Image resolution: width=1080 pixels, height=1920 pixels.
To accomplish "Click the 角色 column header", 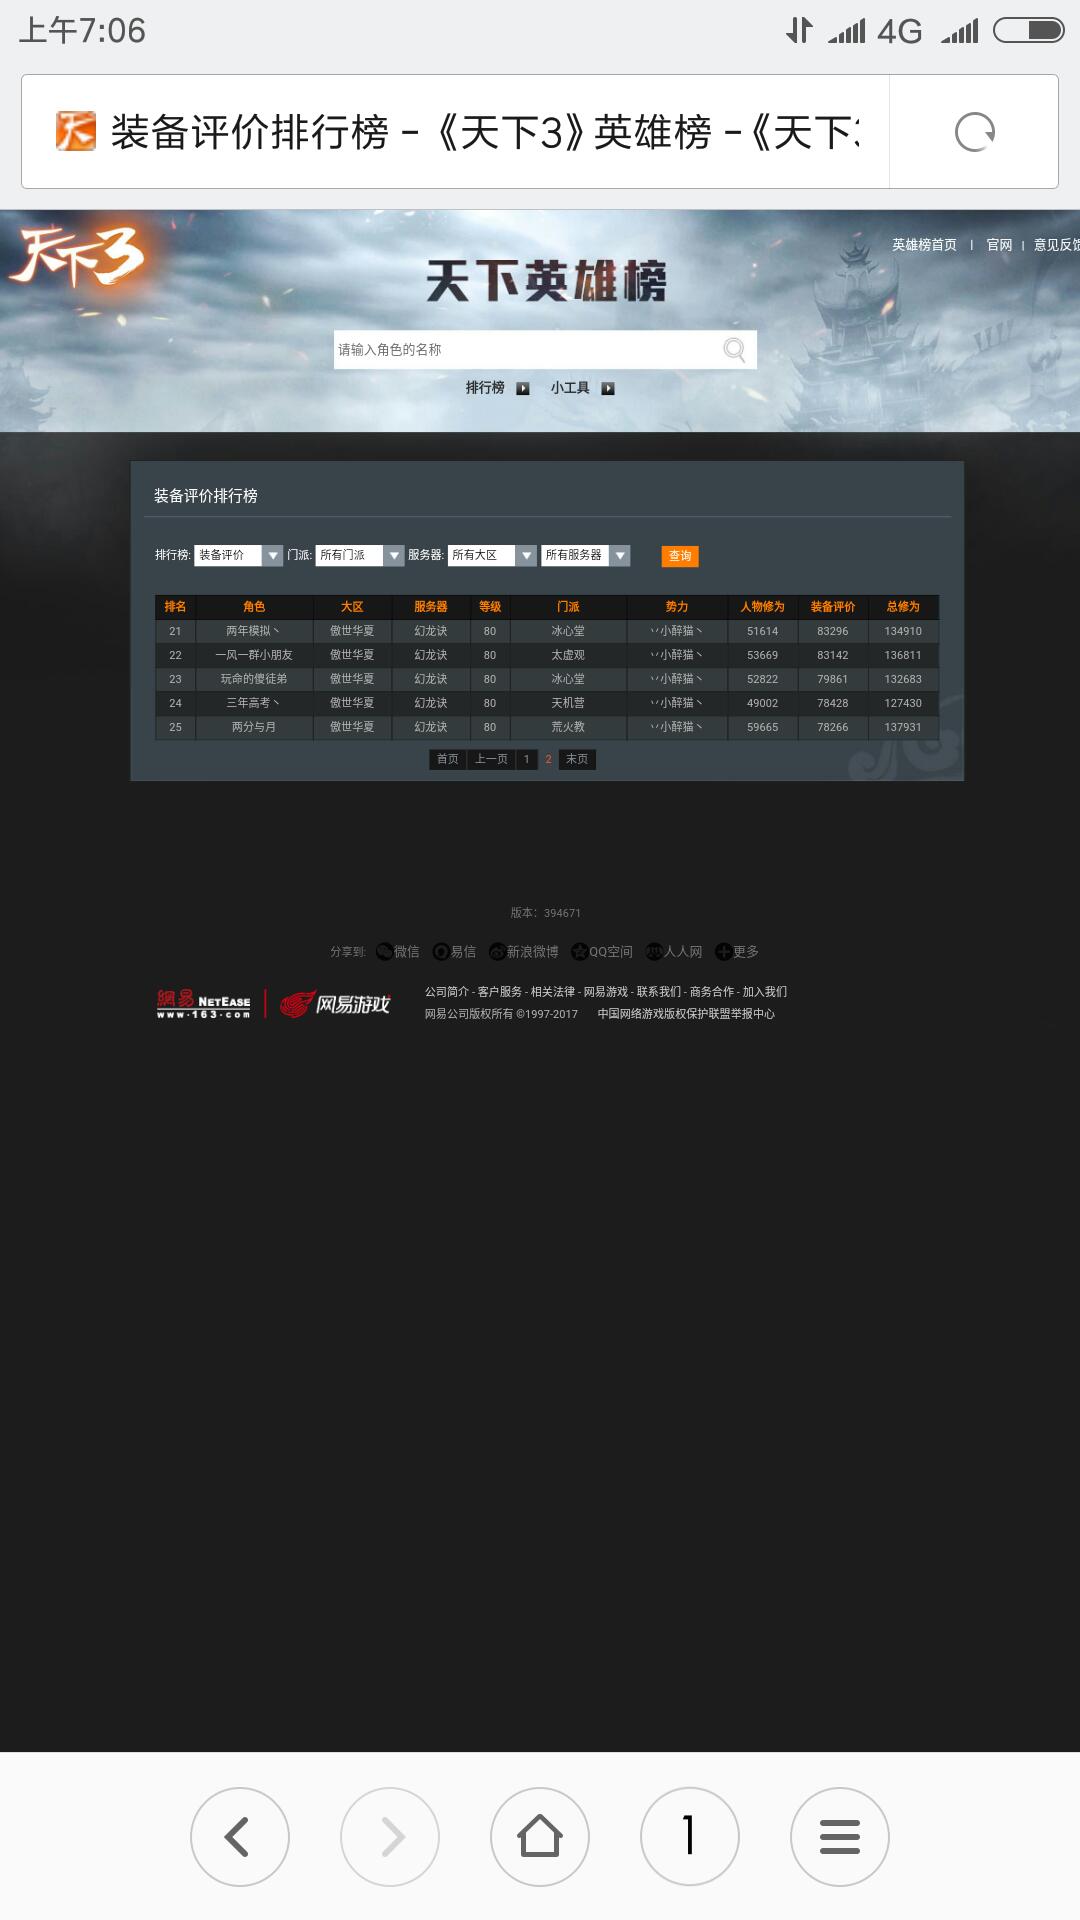I will click(254, 607).
